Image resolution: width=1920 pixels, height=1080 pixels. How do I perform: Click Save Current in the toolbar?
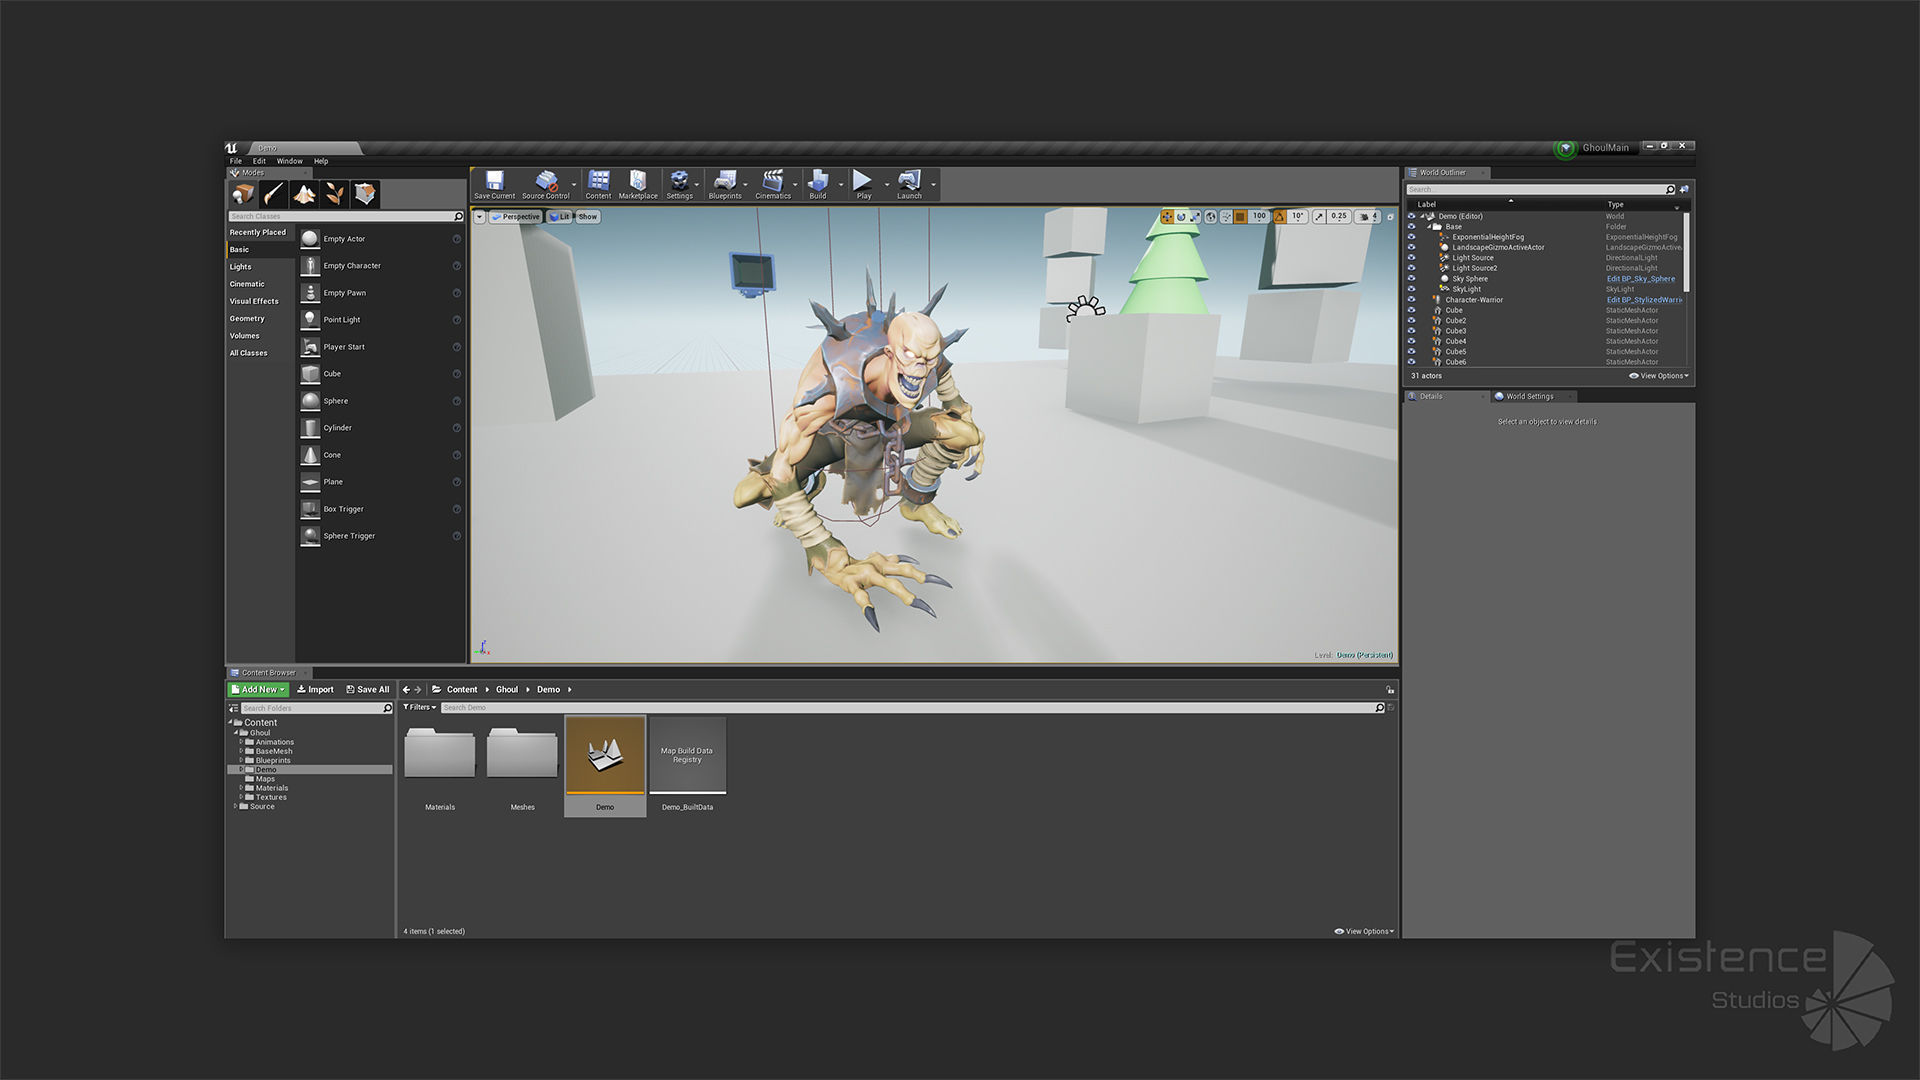pyautogui.click(x=494, y=185)
